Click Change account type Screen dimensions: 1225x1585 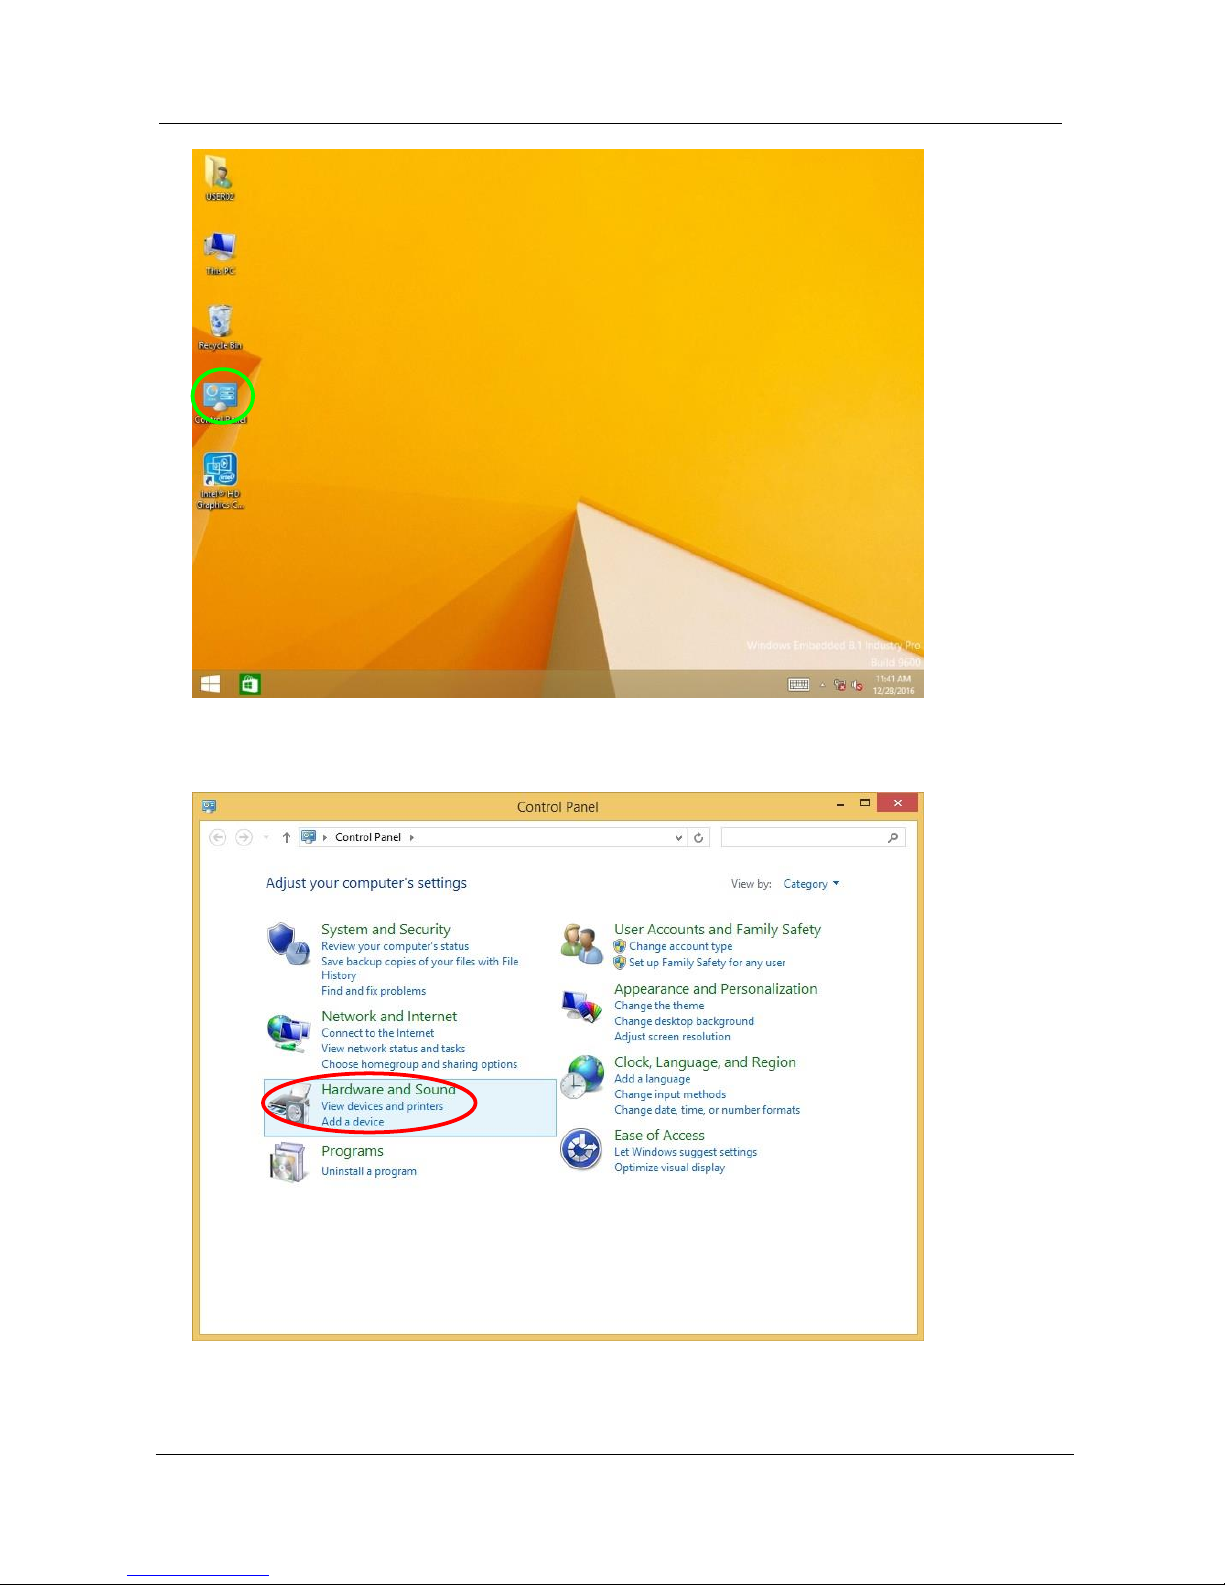(x=680, y=946)
